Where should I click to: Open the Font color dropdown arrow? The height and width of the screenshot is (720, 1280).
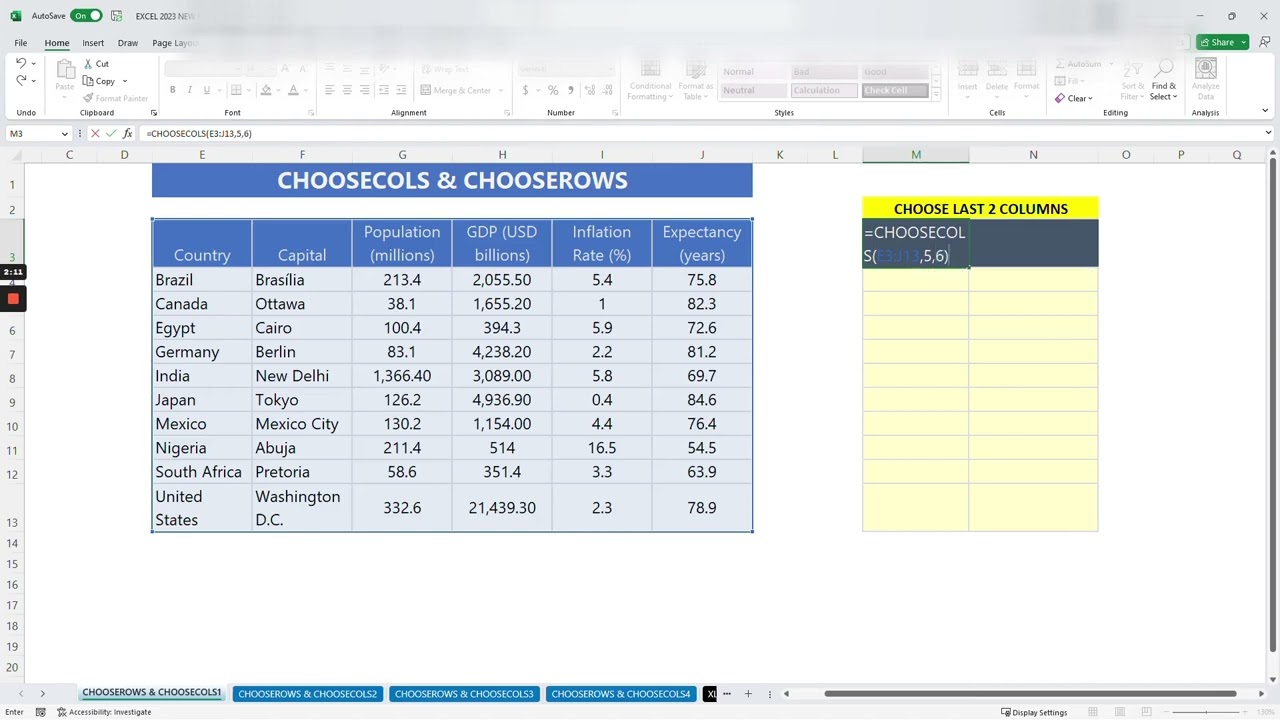(x=304, y=90)
